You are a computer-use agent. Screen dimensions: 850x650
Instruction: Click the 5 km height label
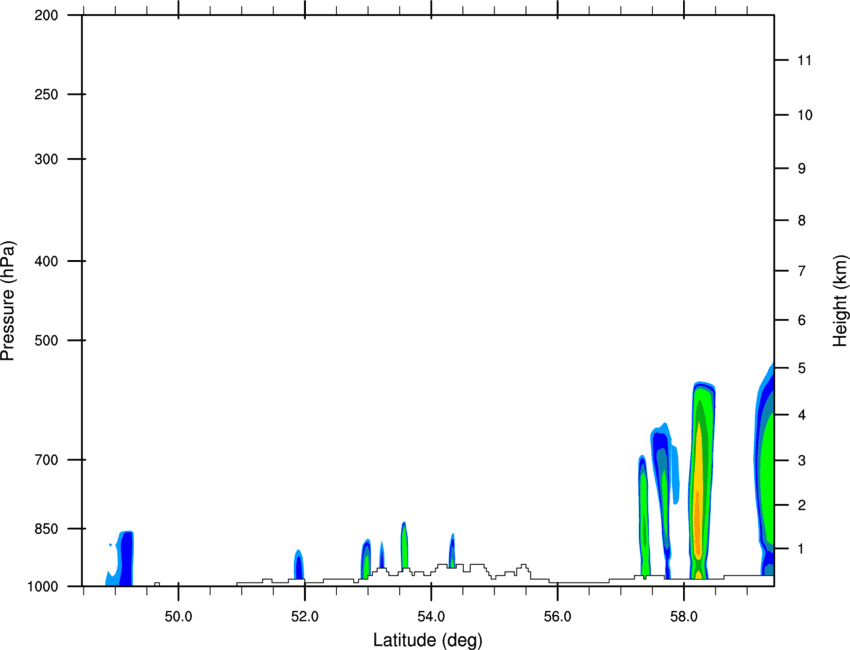(x=802, y=368)
